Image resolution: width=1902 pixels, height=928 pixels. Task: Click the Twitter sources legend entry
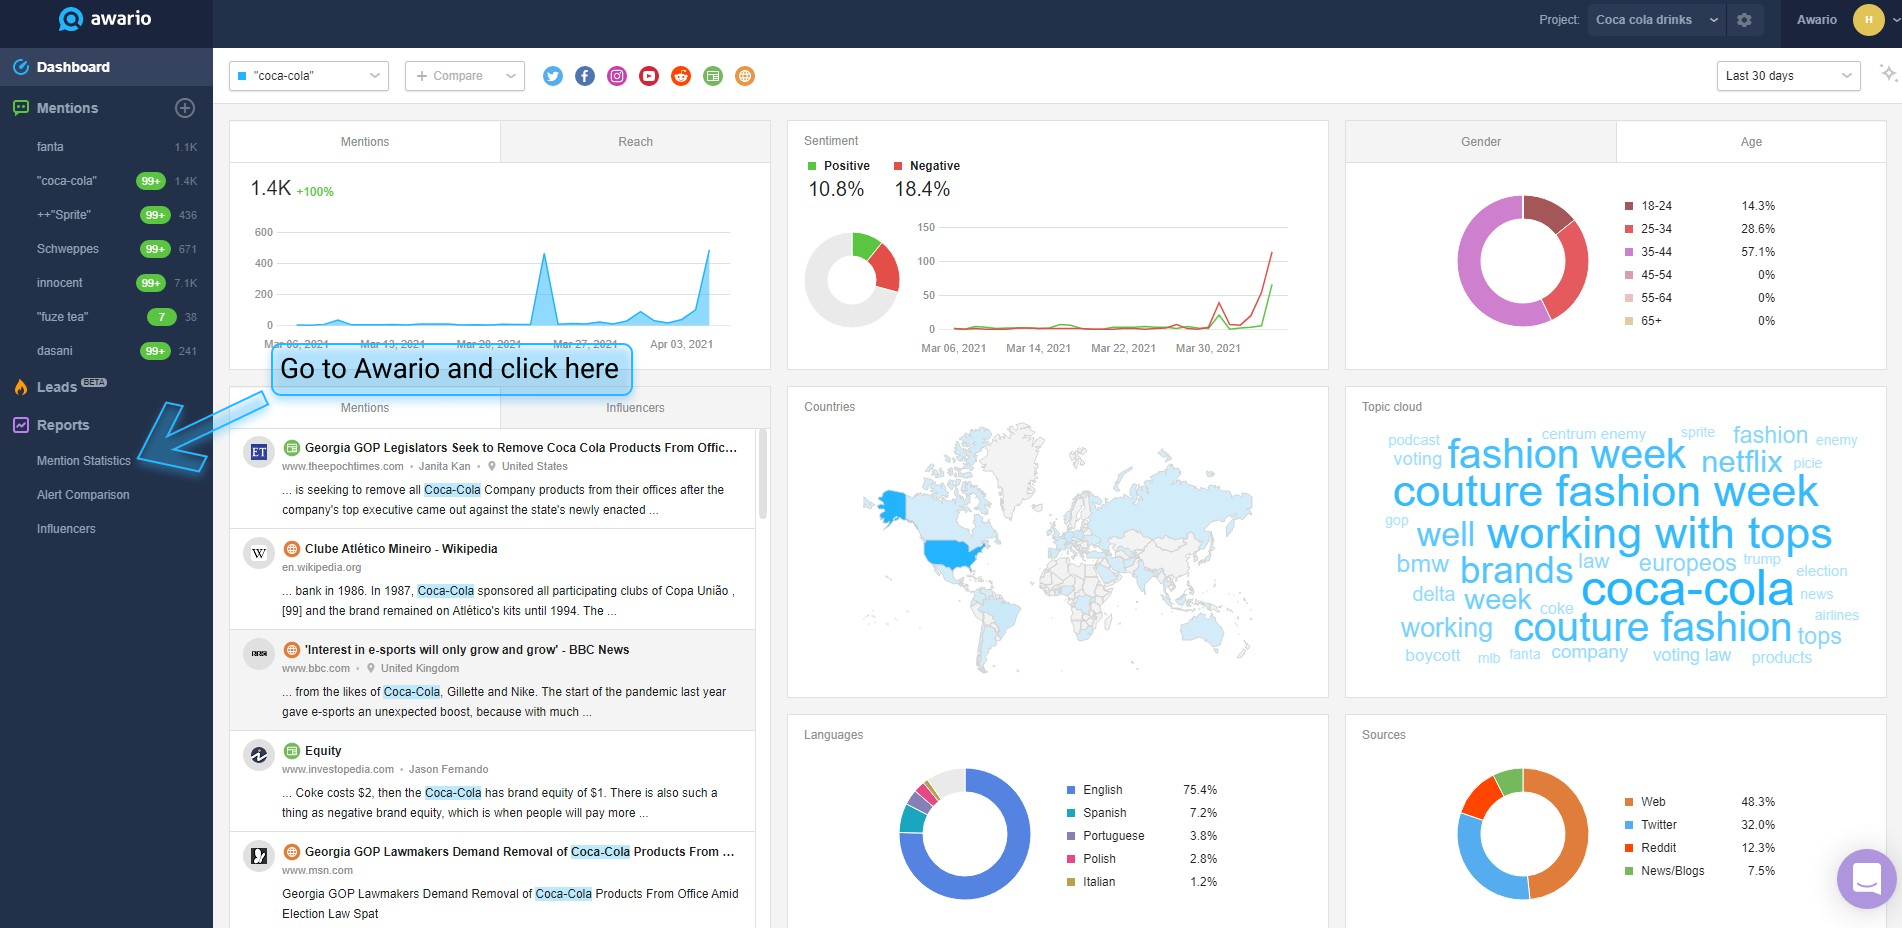pyautogui.click(x=1658, y=825)
